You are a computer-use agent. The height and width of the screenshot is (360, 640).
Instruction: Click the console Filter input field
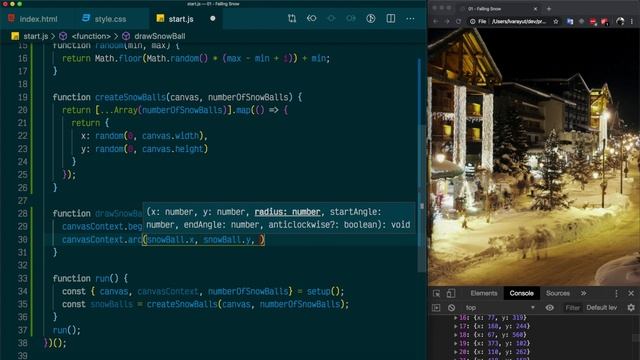tap(572, 308)
